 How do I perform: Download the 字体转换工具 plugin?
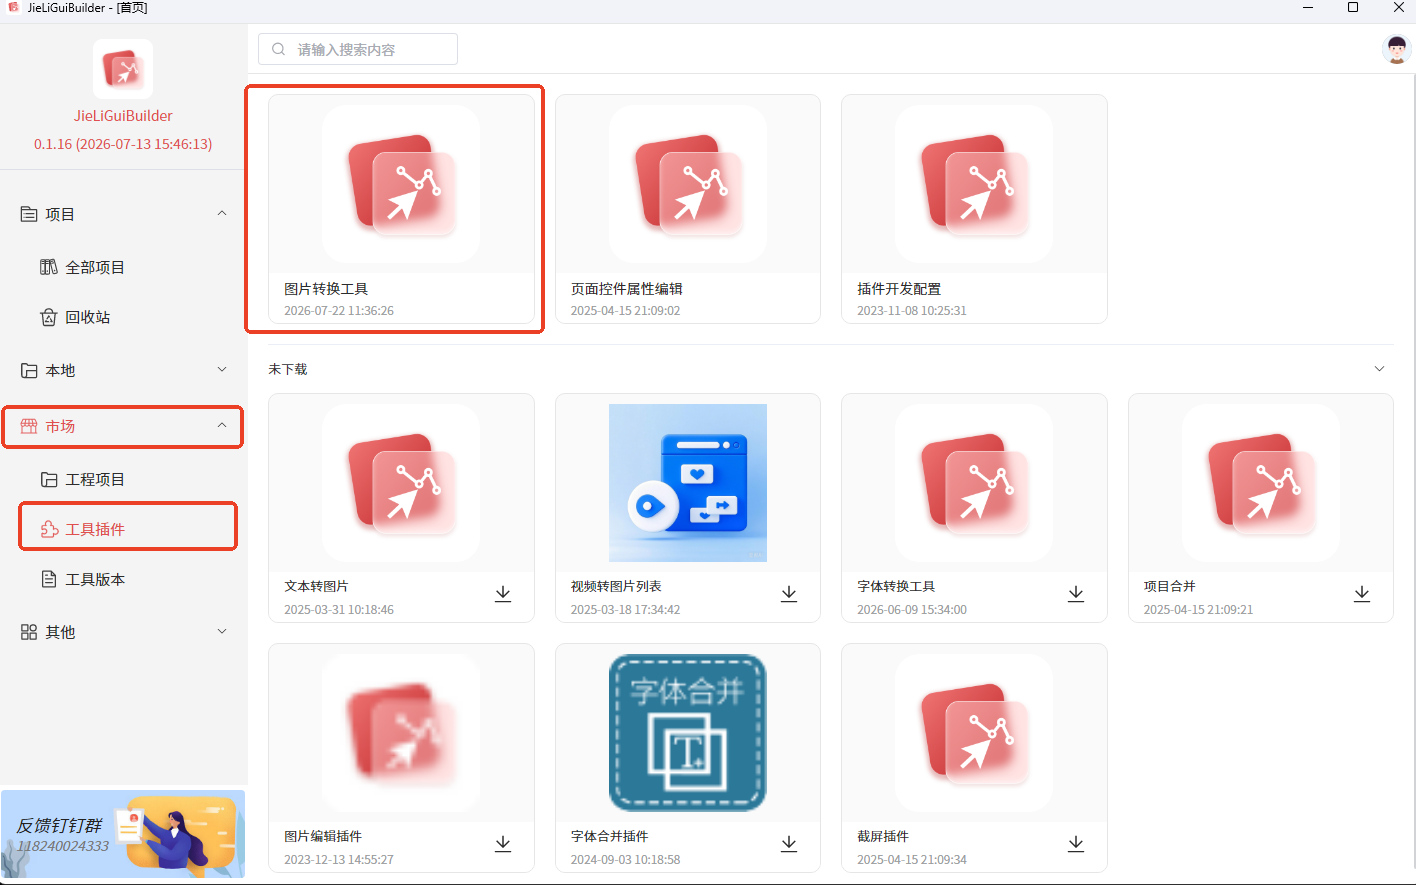click(x=1076, y=594)
